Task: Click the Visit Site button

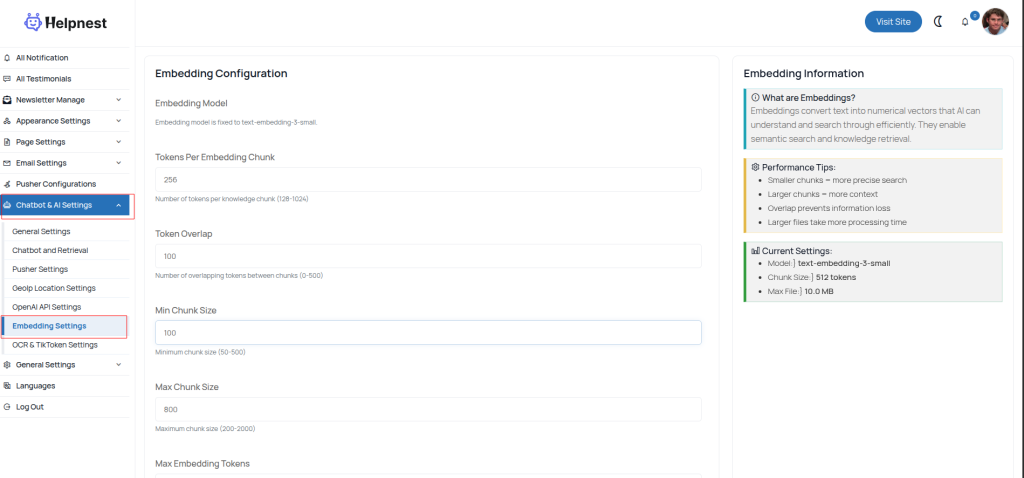Action: pos(893,21)
